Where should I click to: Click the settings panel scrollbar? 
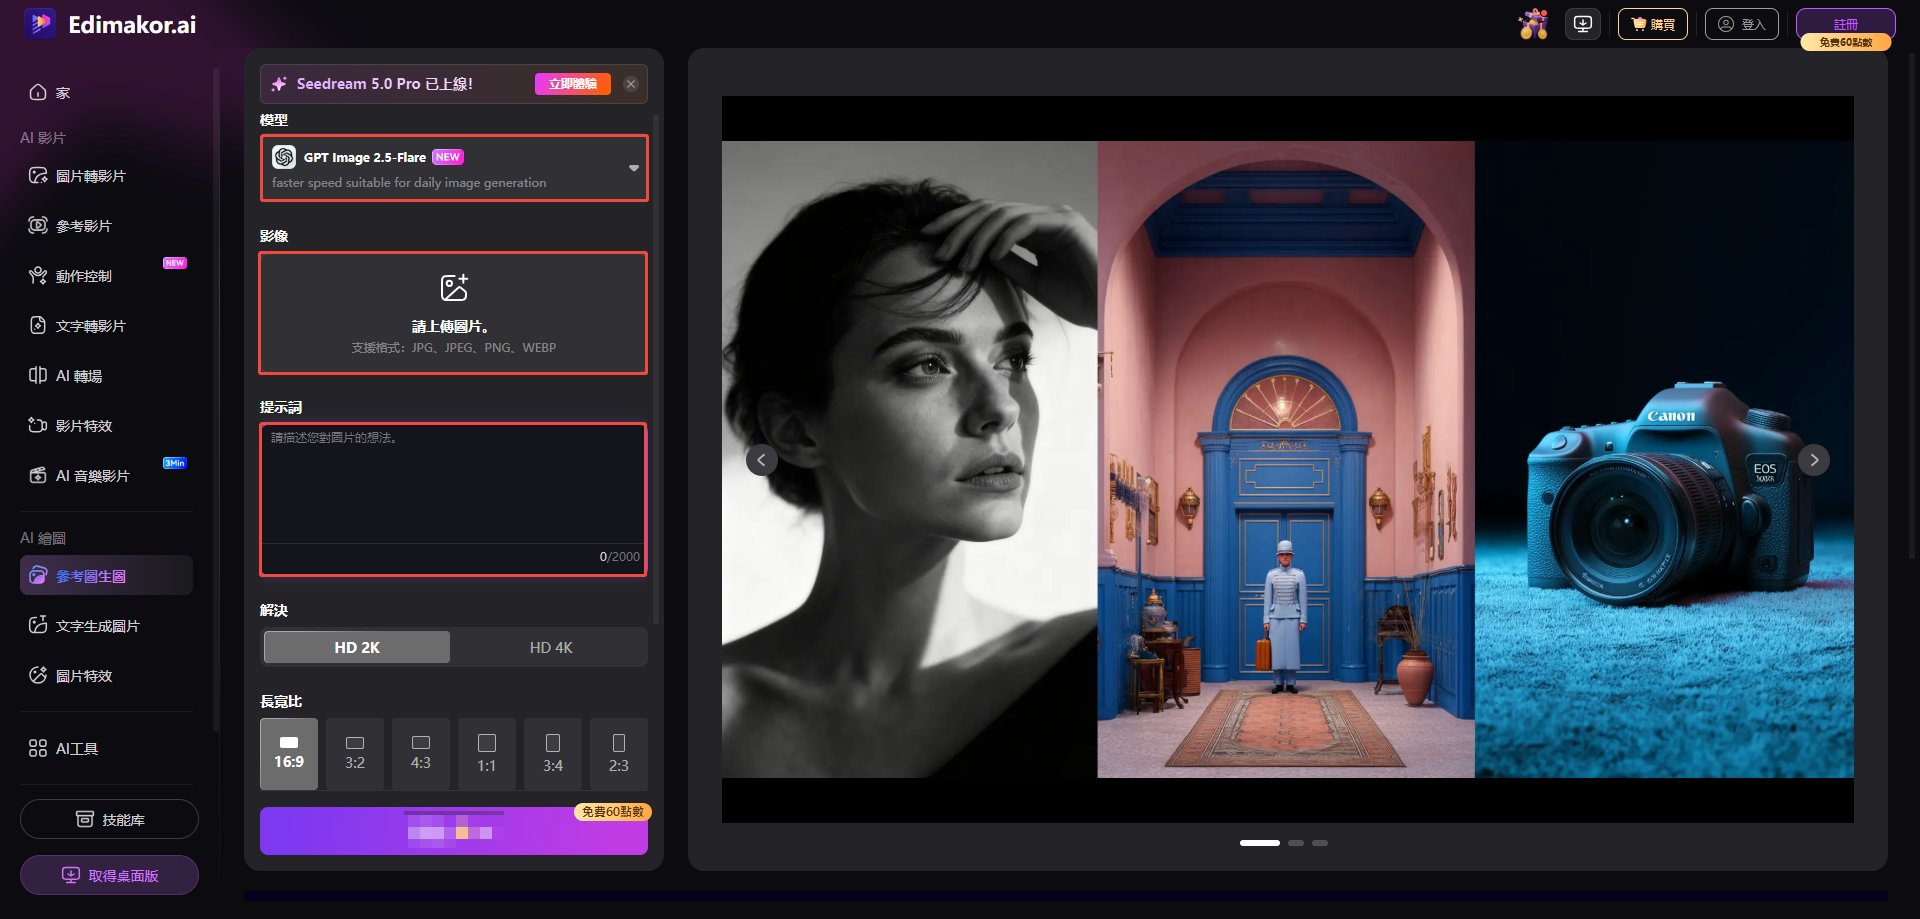[656, 370]
